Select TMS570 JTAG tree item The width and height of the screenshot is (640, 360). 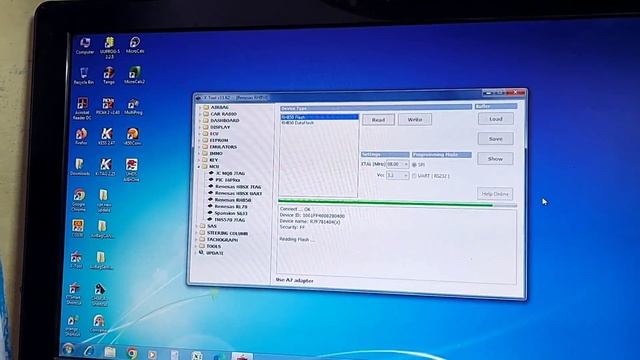point(227,220)
